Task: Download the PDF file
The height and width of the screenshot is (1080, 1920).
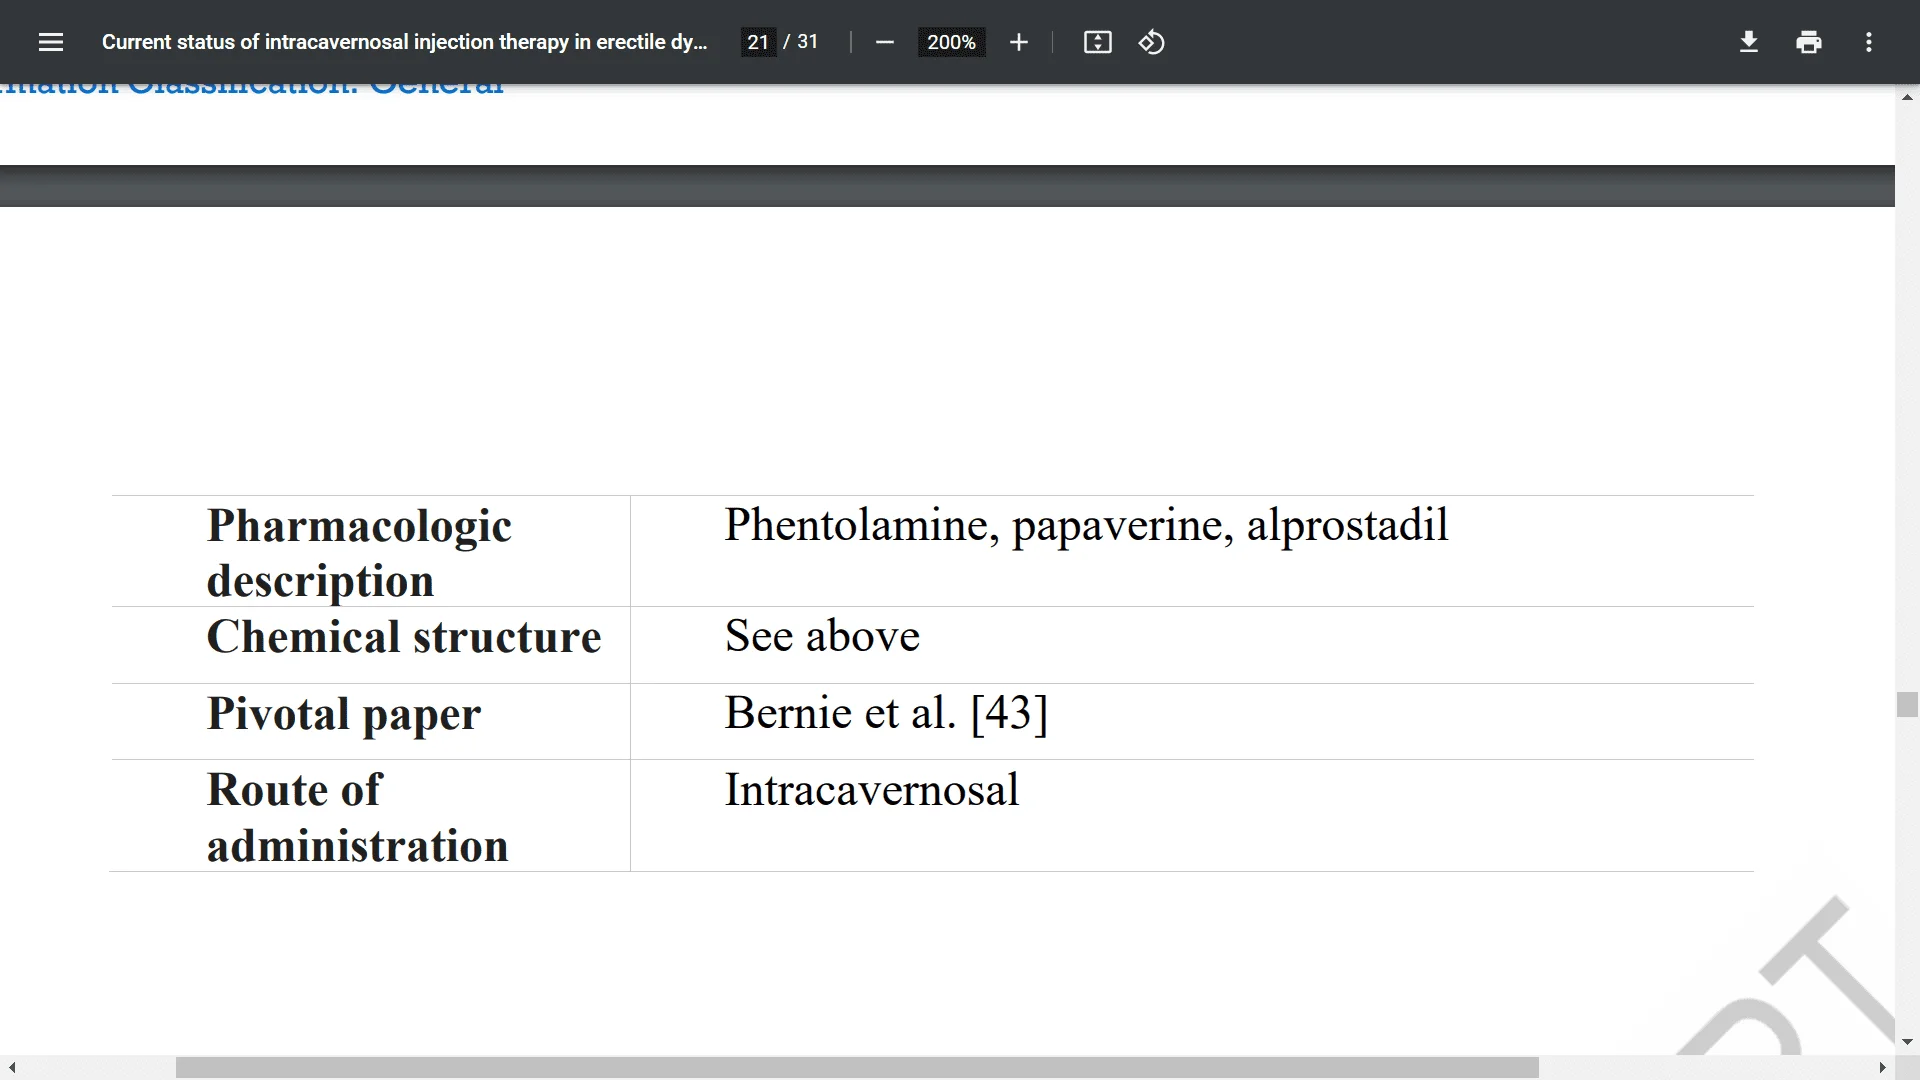Action: 1748,42
